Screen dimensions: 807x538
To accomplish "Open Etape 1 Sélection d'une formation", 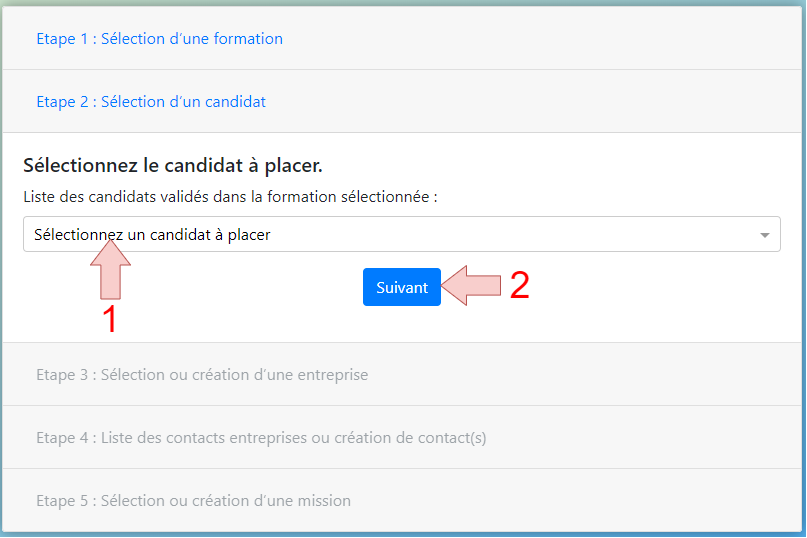I will tap(160, 39).
